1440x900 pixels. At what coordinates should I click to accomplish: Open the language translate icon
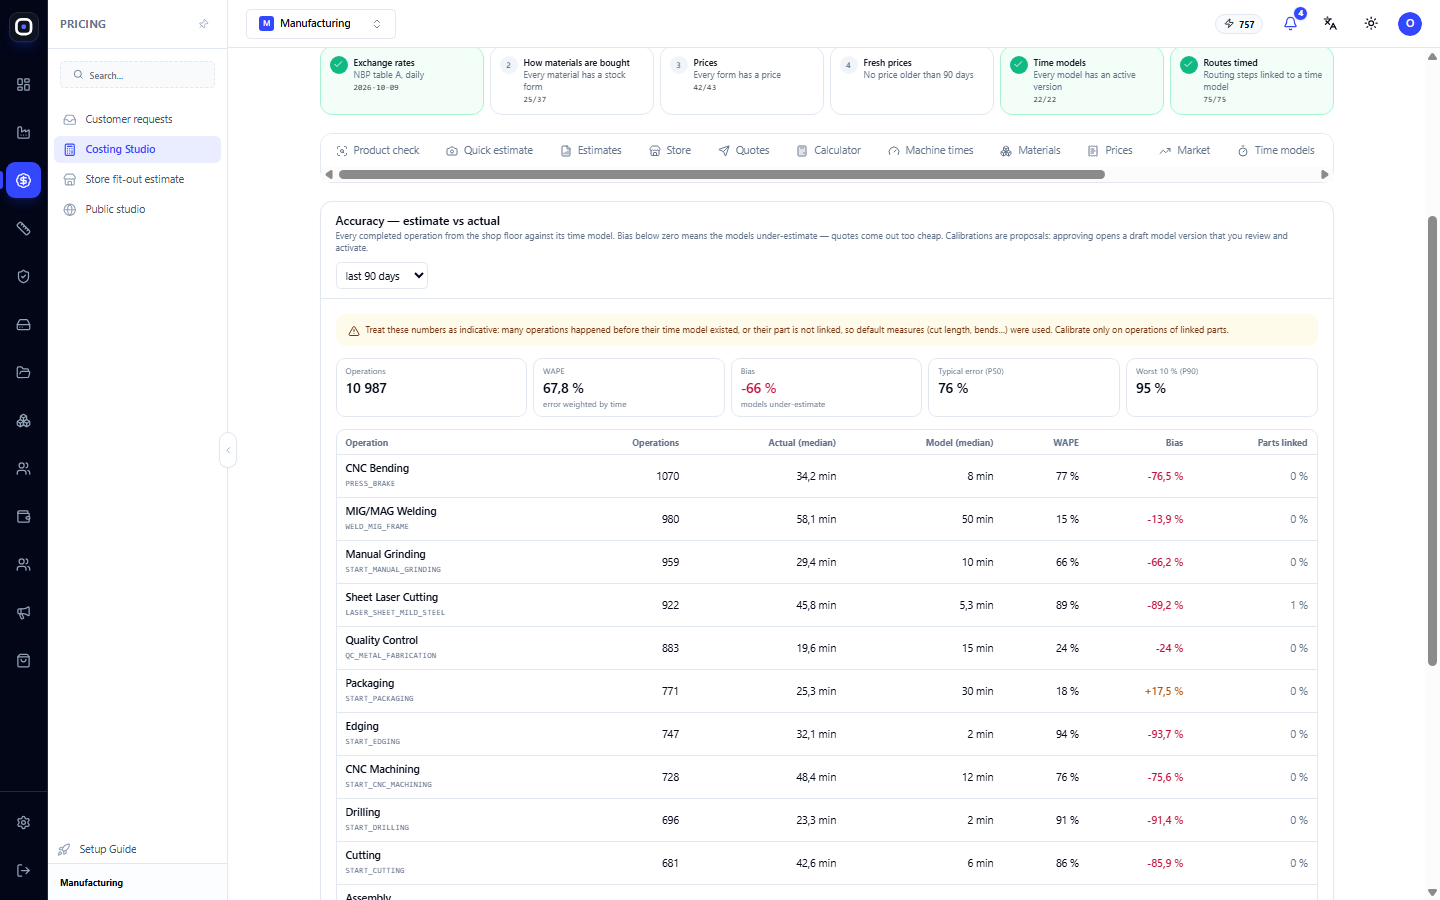coord(1330,23)
